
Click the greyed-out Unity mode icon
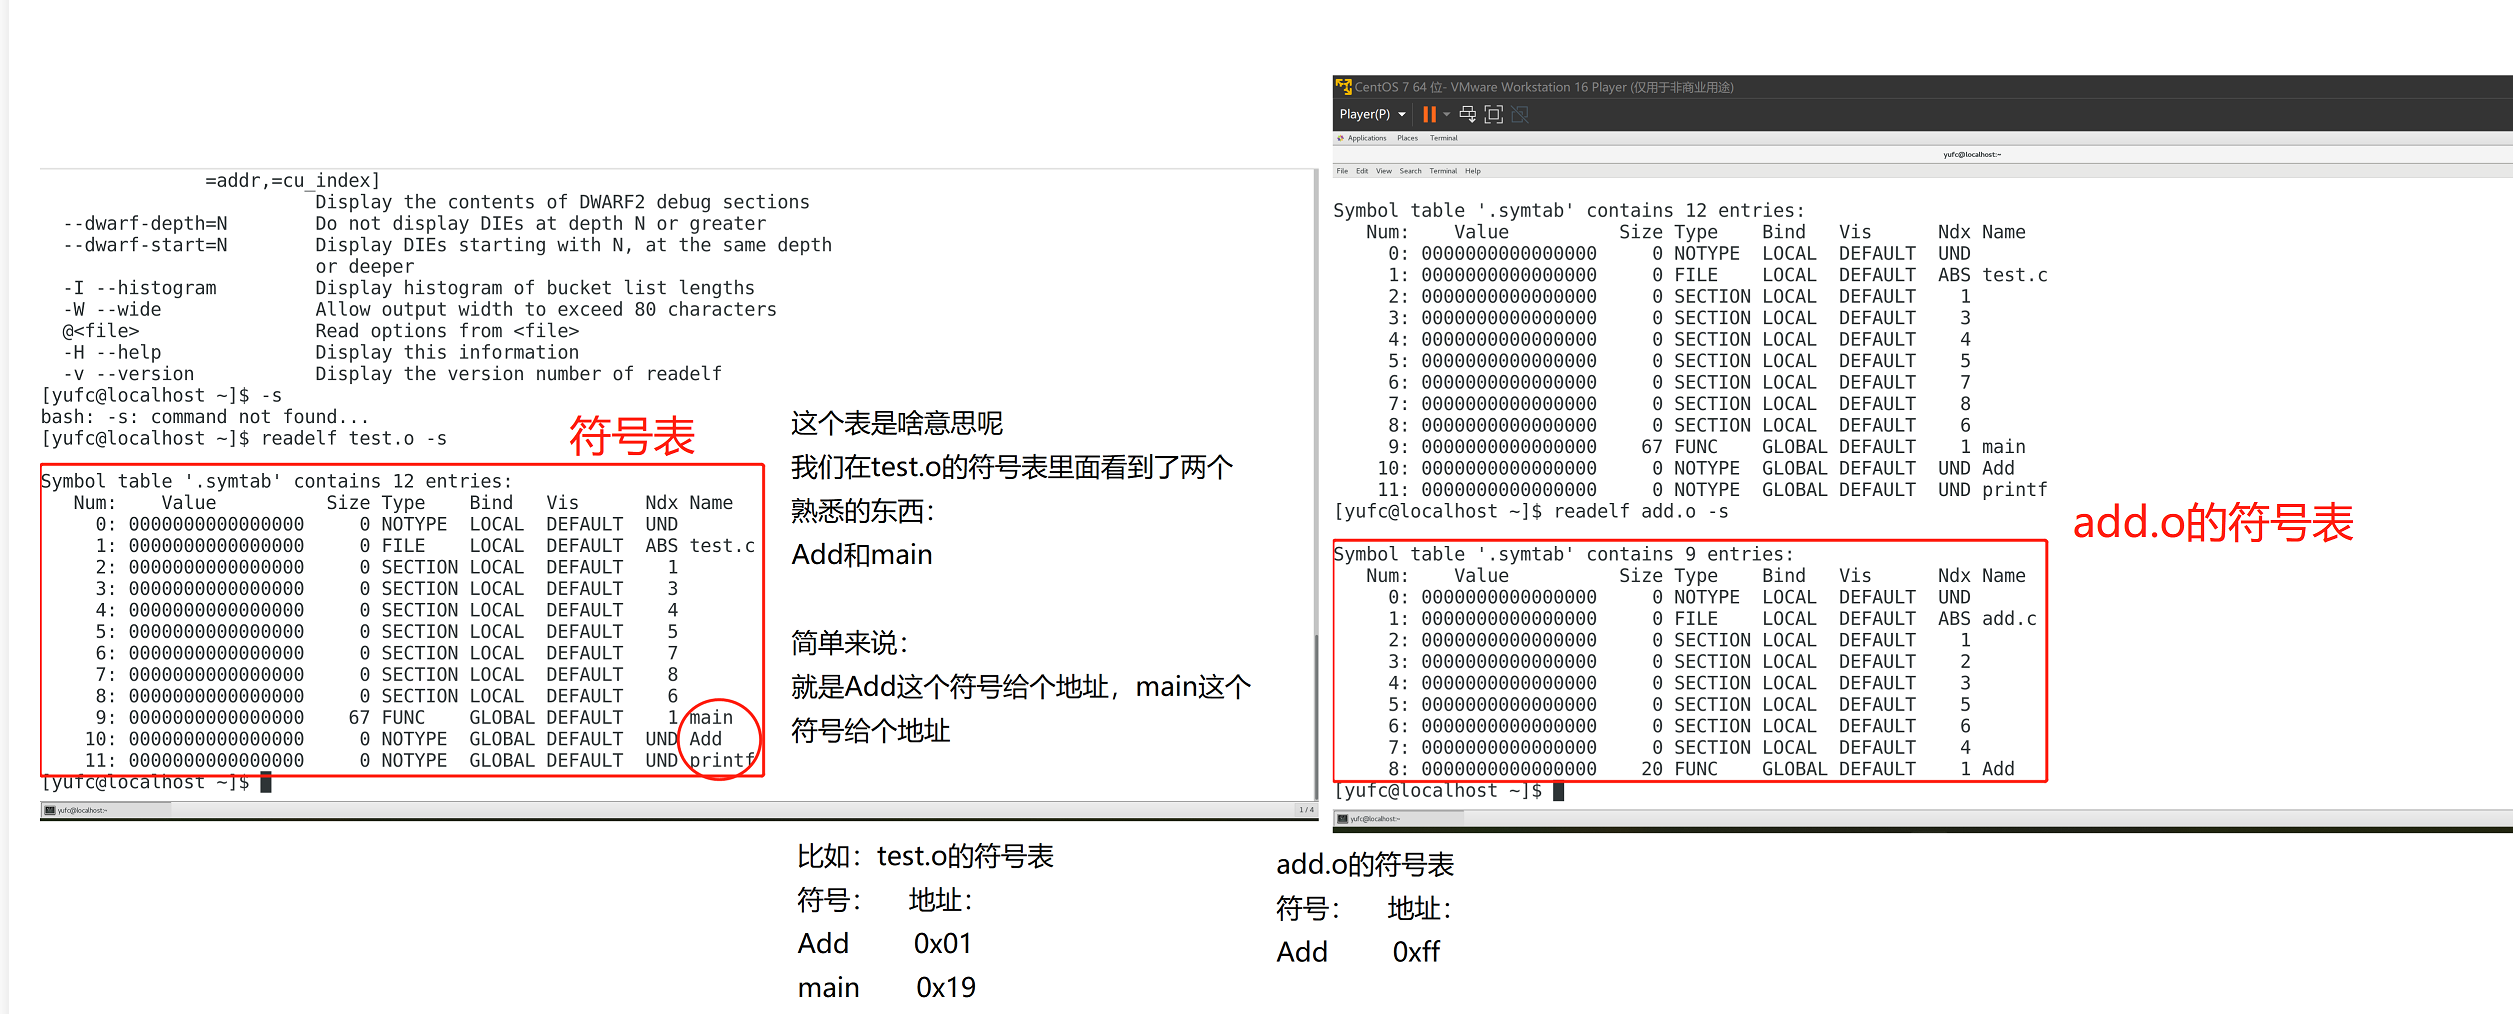(1519, 114)
